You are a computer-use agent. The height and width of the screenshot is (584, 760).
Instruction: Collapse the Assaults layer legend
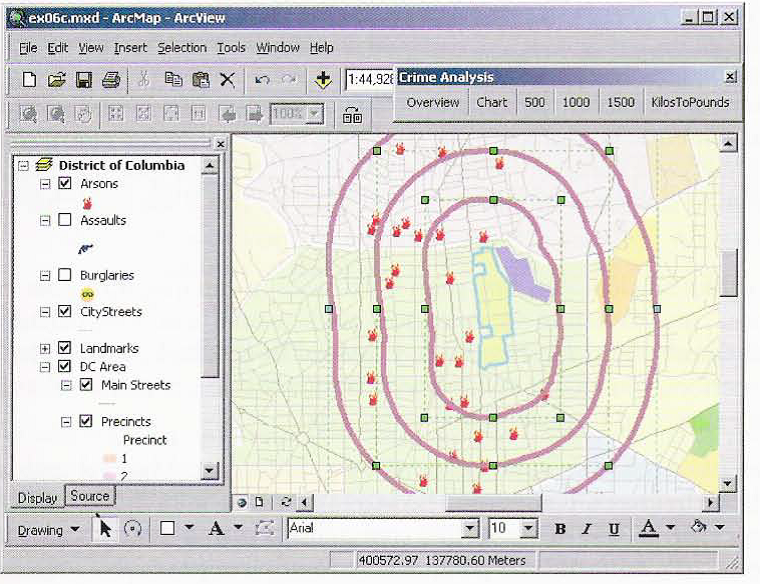[x=45, y=221]
